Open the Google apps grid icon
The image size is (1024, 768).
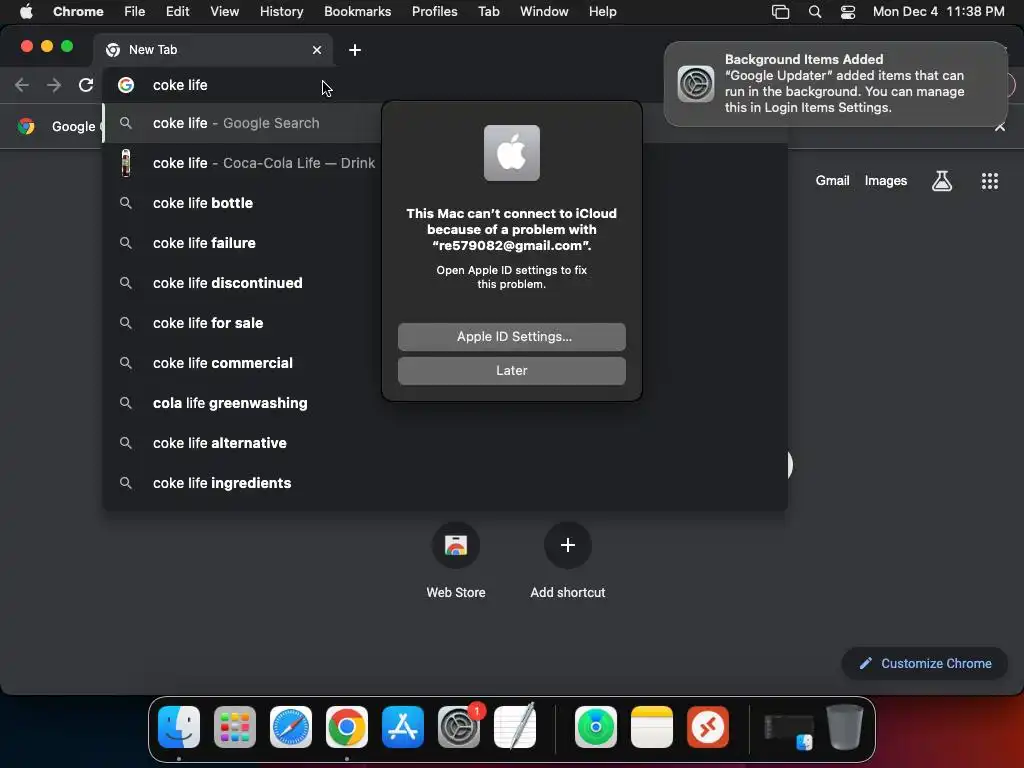(989, 181)
